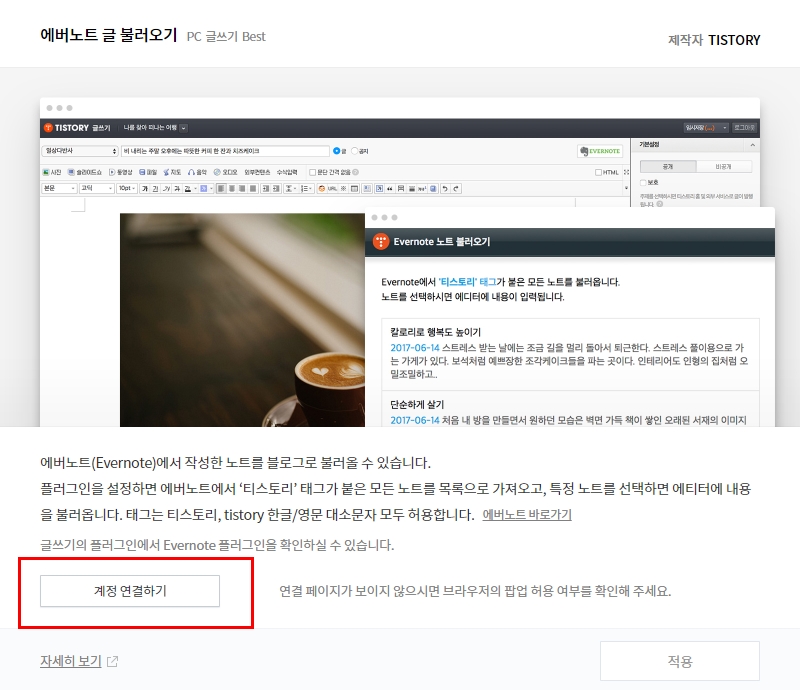Image resolution: width=800 pixels, height=690 pixels.
Task: Click the 단순하게 살기 note entry
Action: [570, 409]
